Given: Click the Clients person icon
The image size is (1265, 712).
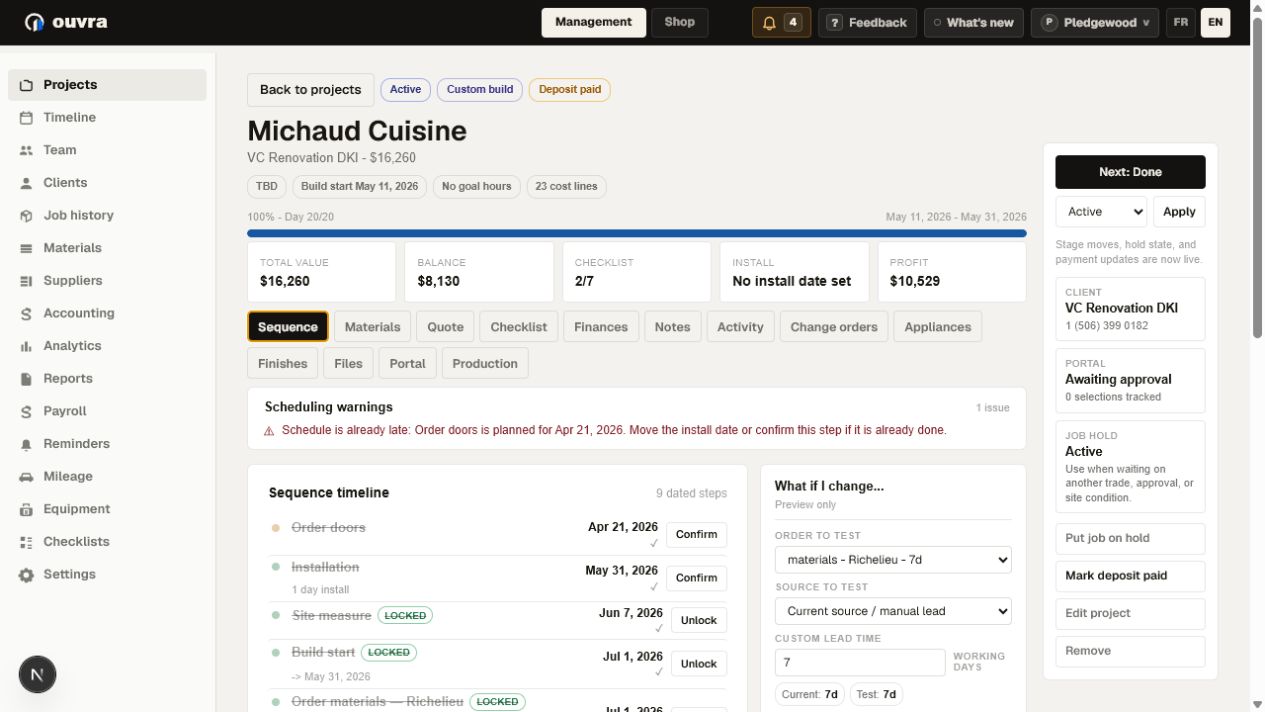Looking at the screenshot, I should pos(26,183).
